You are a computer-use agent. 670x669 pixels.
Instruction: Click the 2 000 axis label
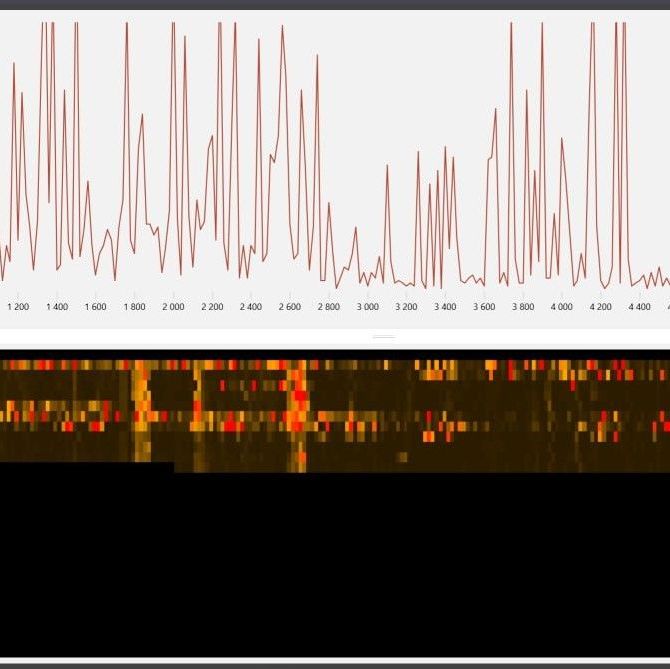pos(173,307)
